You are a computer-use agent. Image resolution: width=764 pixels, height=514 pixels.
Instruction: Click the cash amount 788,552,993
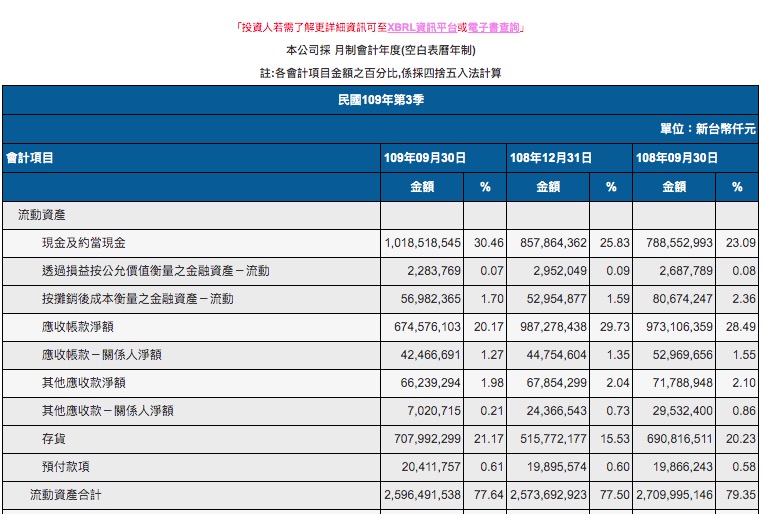[679, 243]
